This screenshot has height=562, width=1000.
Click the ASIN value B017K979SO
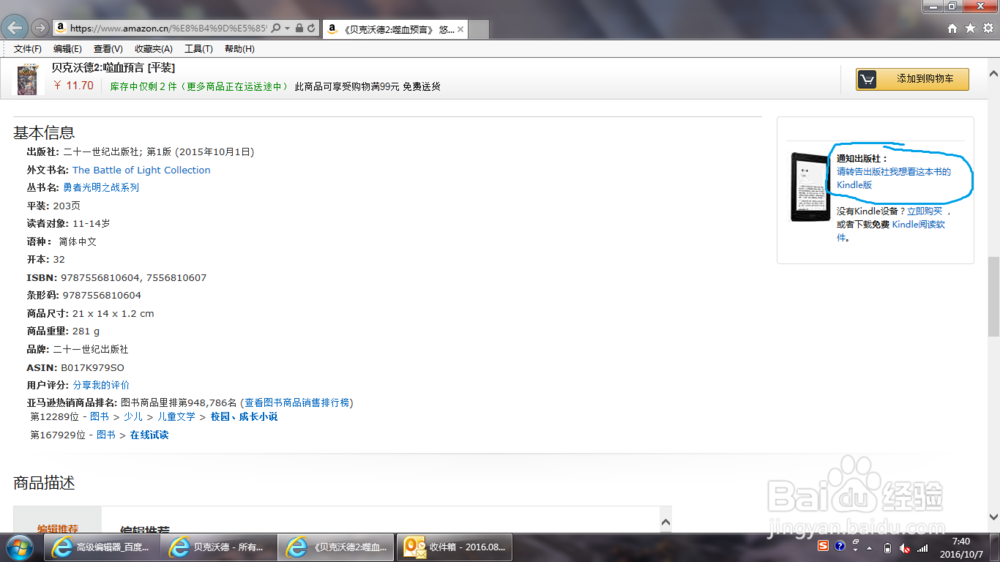92,367
